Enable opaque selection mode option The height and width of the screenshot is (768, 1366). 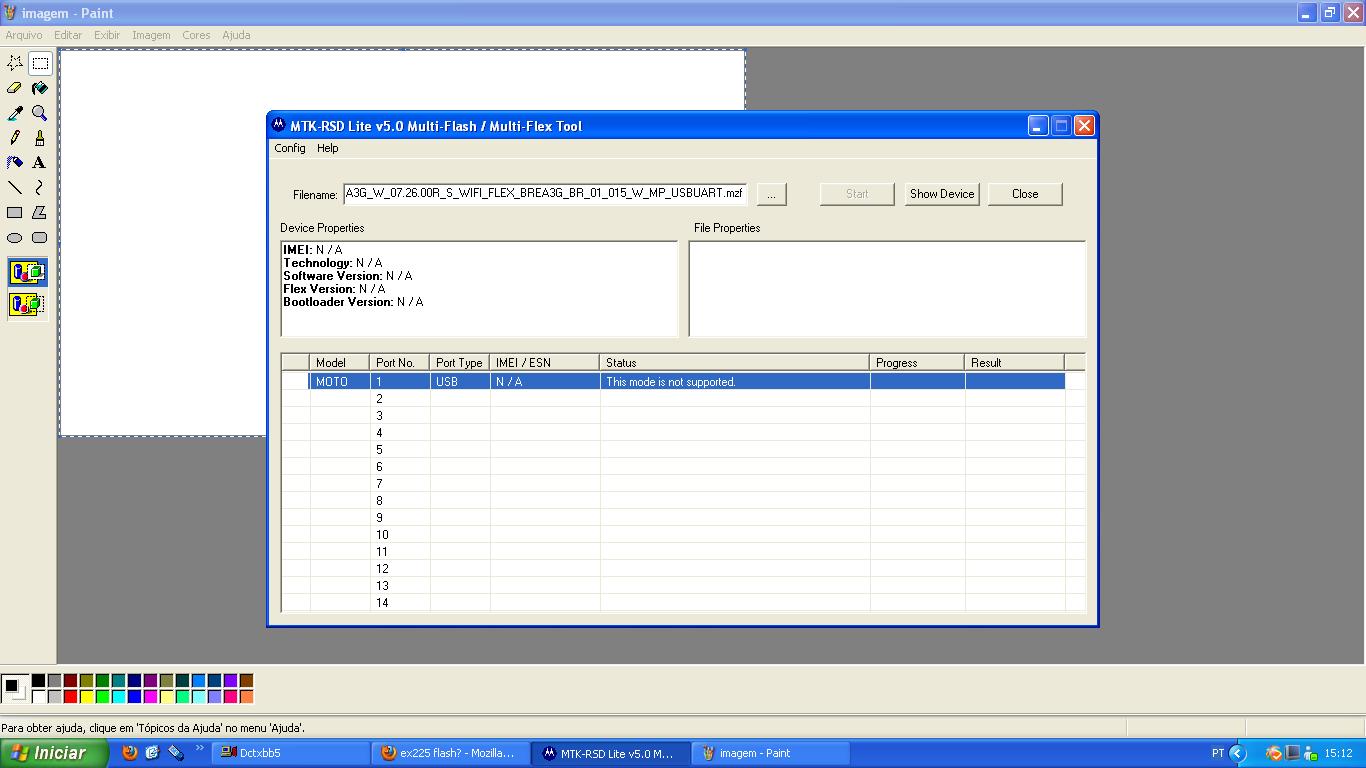pos(28,271)
